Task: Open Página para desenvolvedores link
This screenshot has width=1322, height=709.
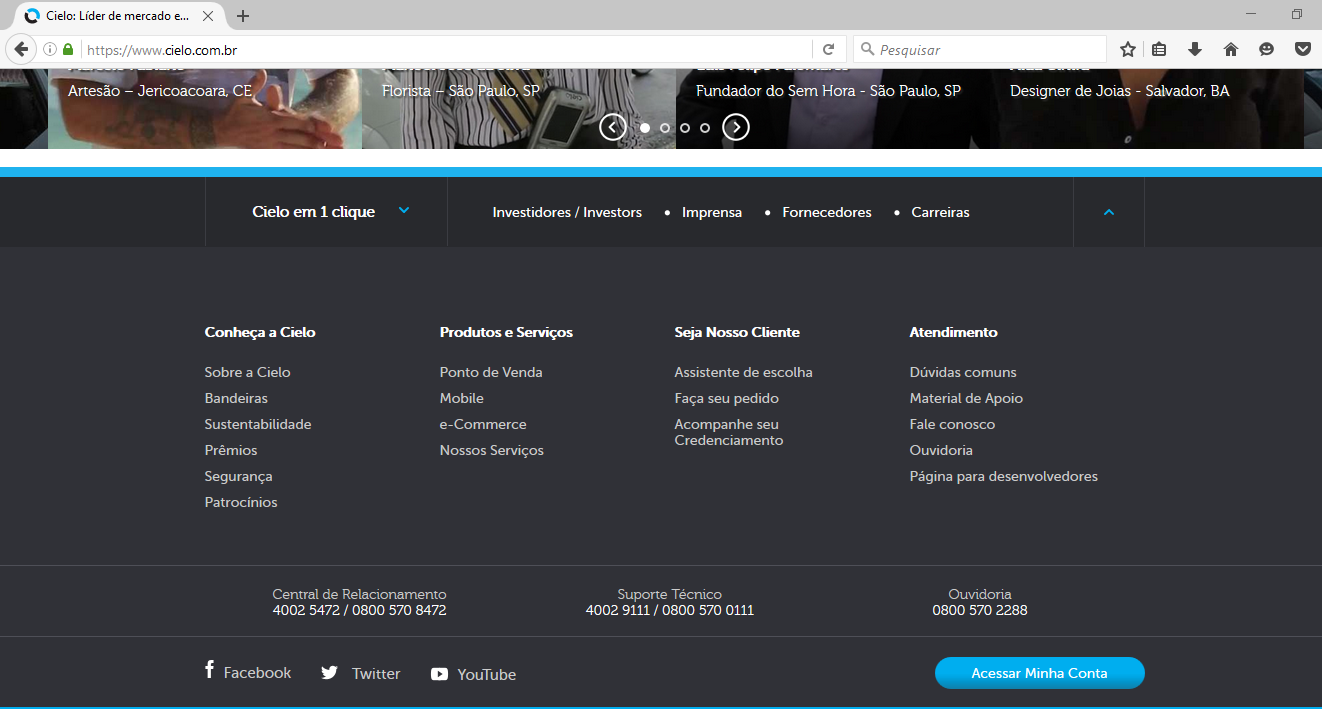Action: pos(1003,476)
